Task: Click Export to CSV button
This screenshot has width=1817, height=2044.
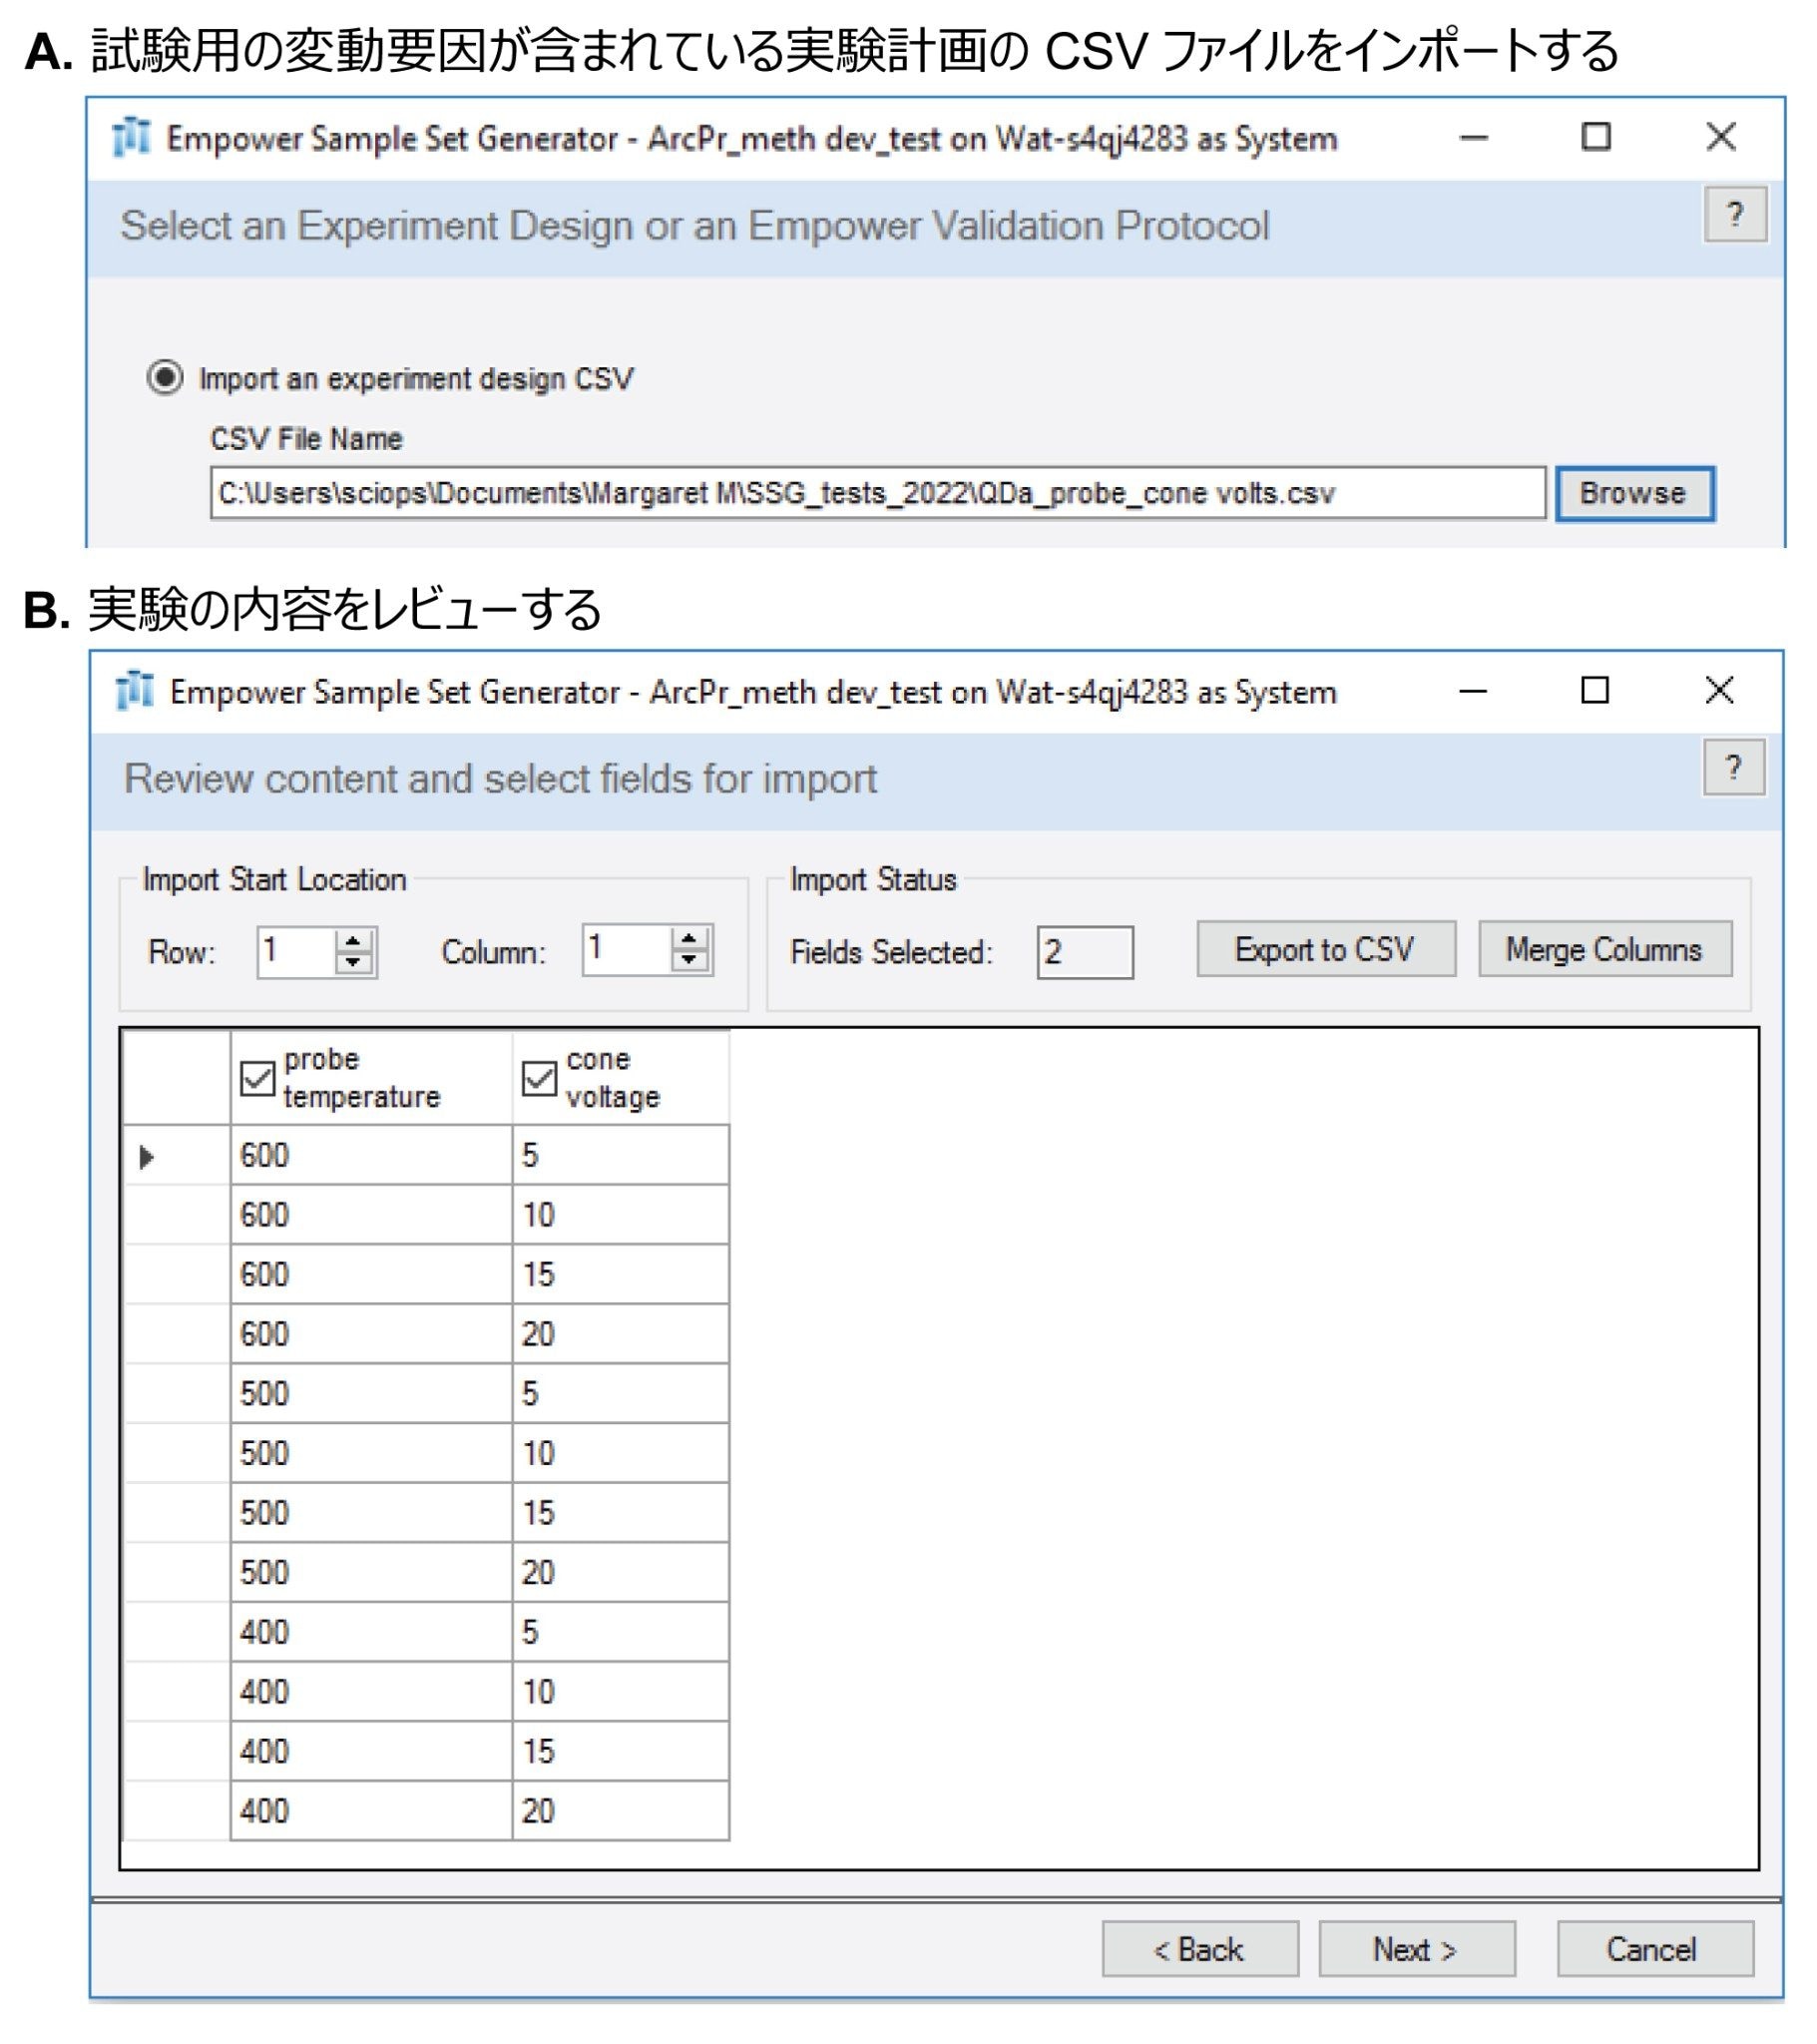Action: (x=1326, y=949)
